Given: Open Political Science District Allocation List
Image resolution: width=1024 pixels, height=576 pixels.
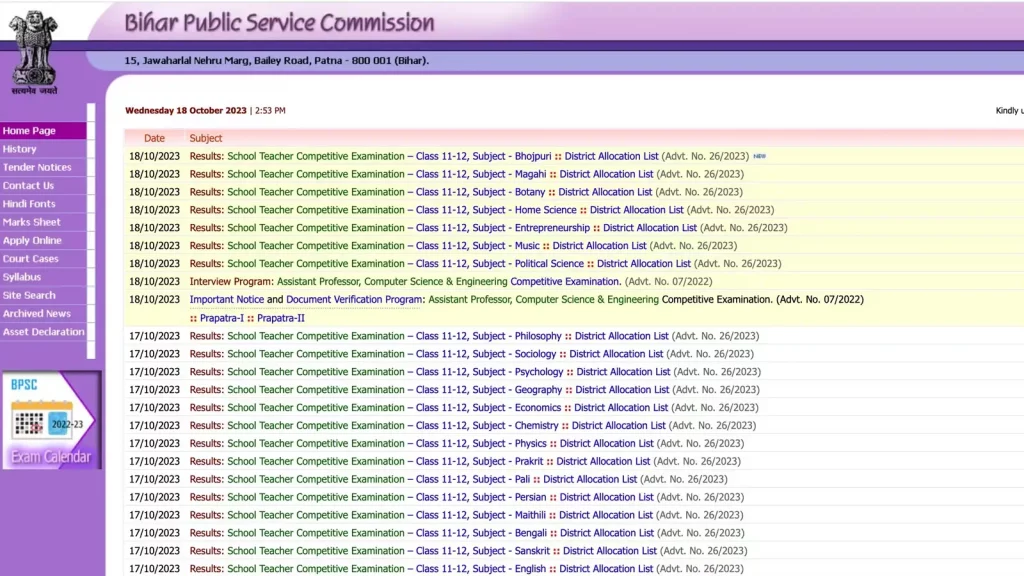Looking at the screenshot, I should point(644,263).
